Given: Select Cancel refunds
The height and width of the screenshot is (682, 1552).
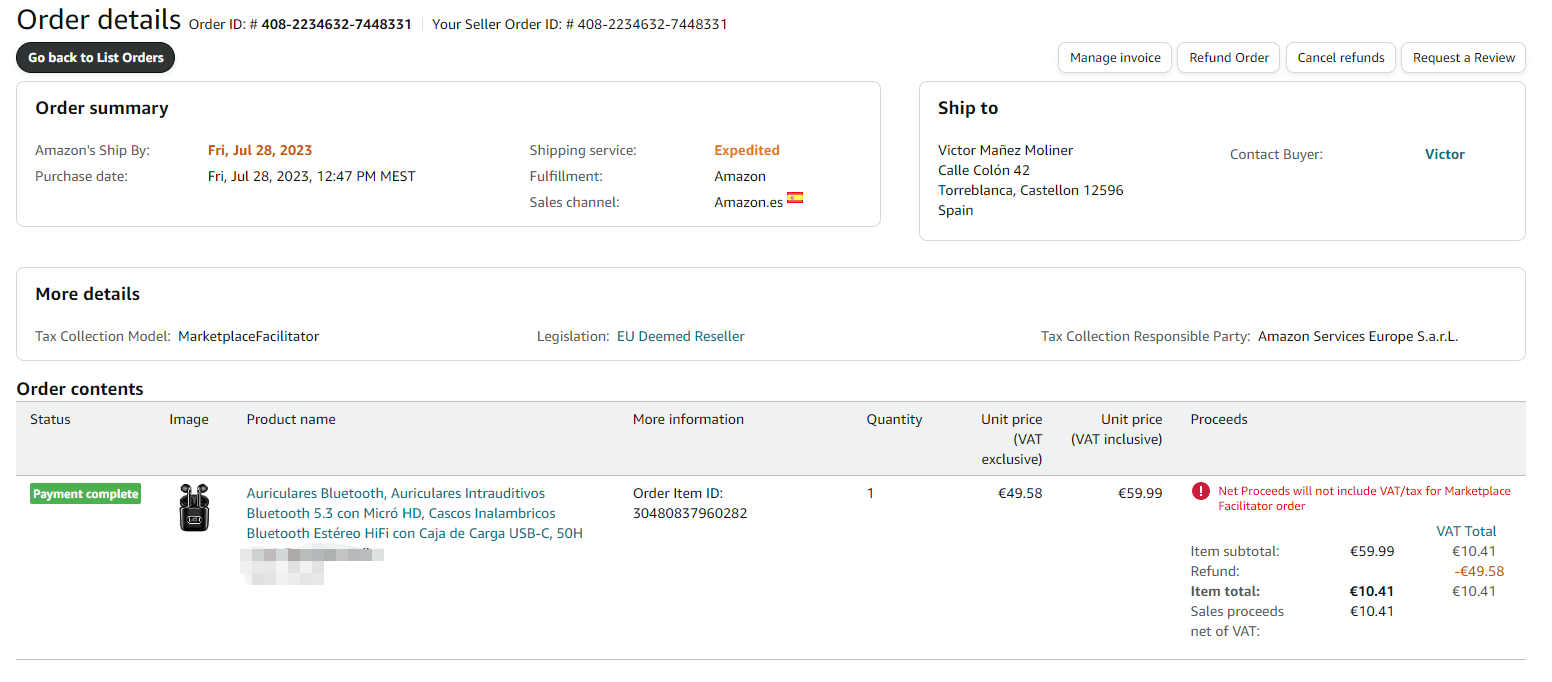Looking at the screenshot, I should pos(1340,58).
